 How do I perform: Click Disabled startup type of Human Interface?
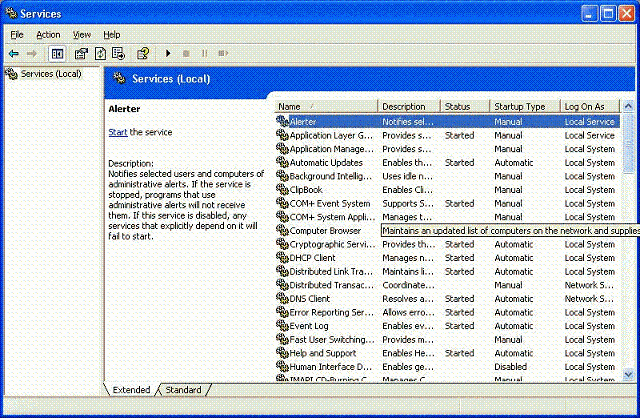point(511,367)
